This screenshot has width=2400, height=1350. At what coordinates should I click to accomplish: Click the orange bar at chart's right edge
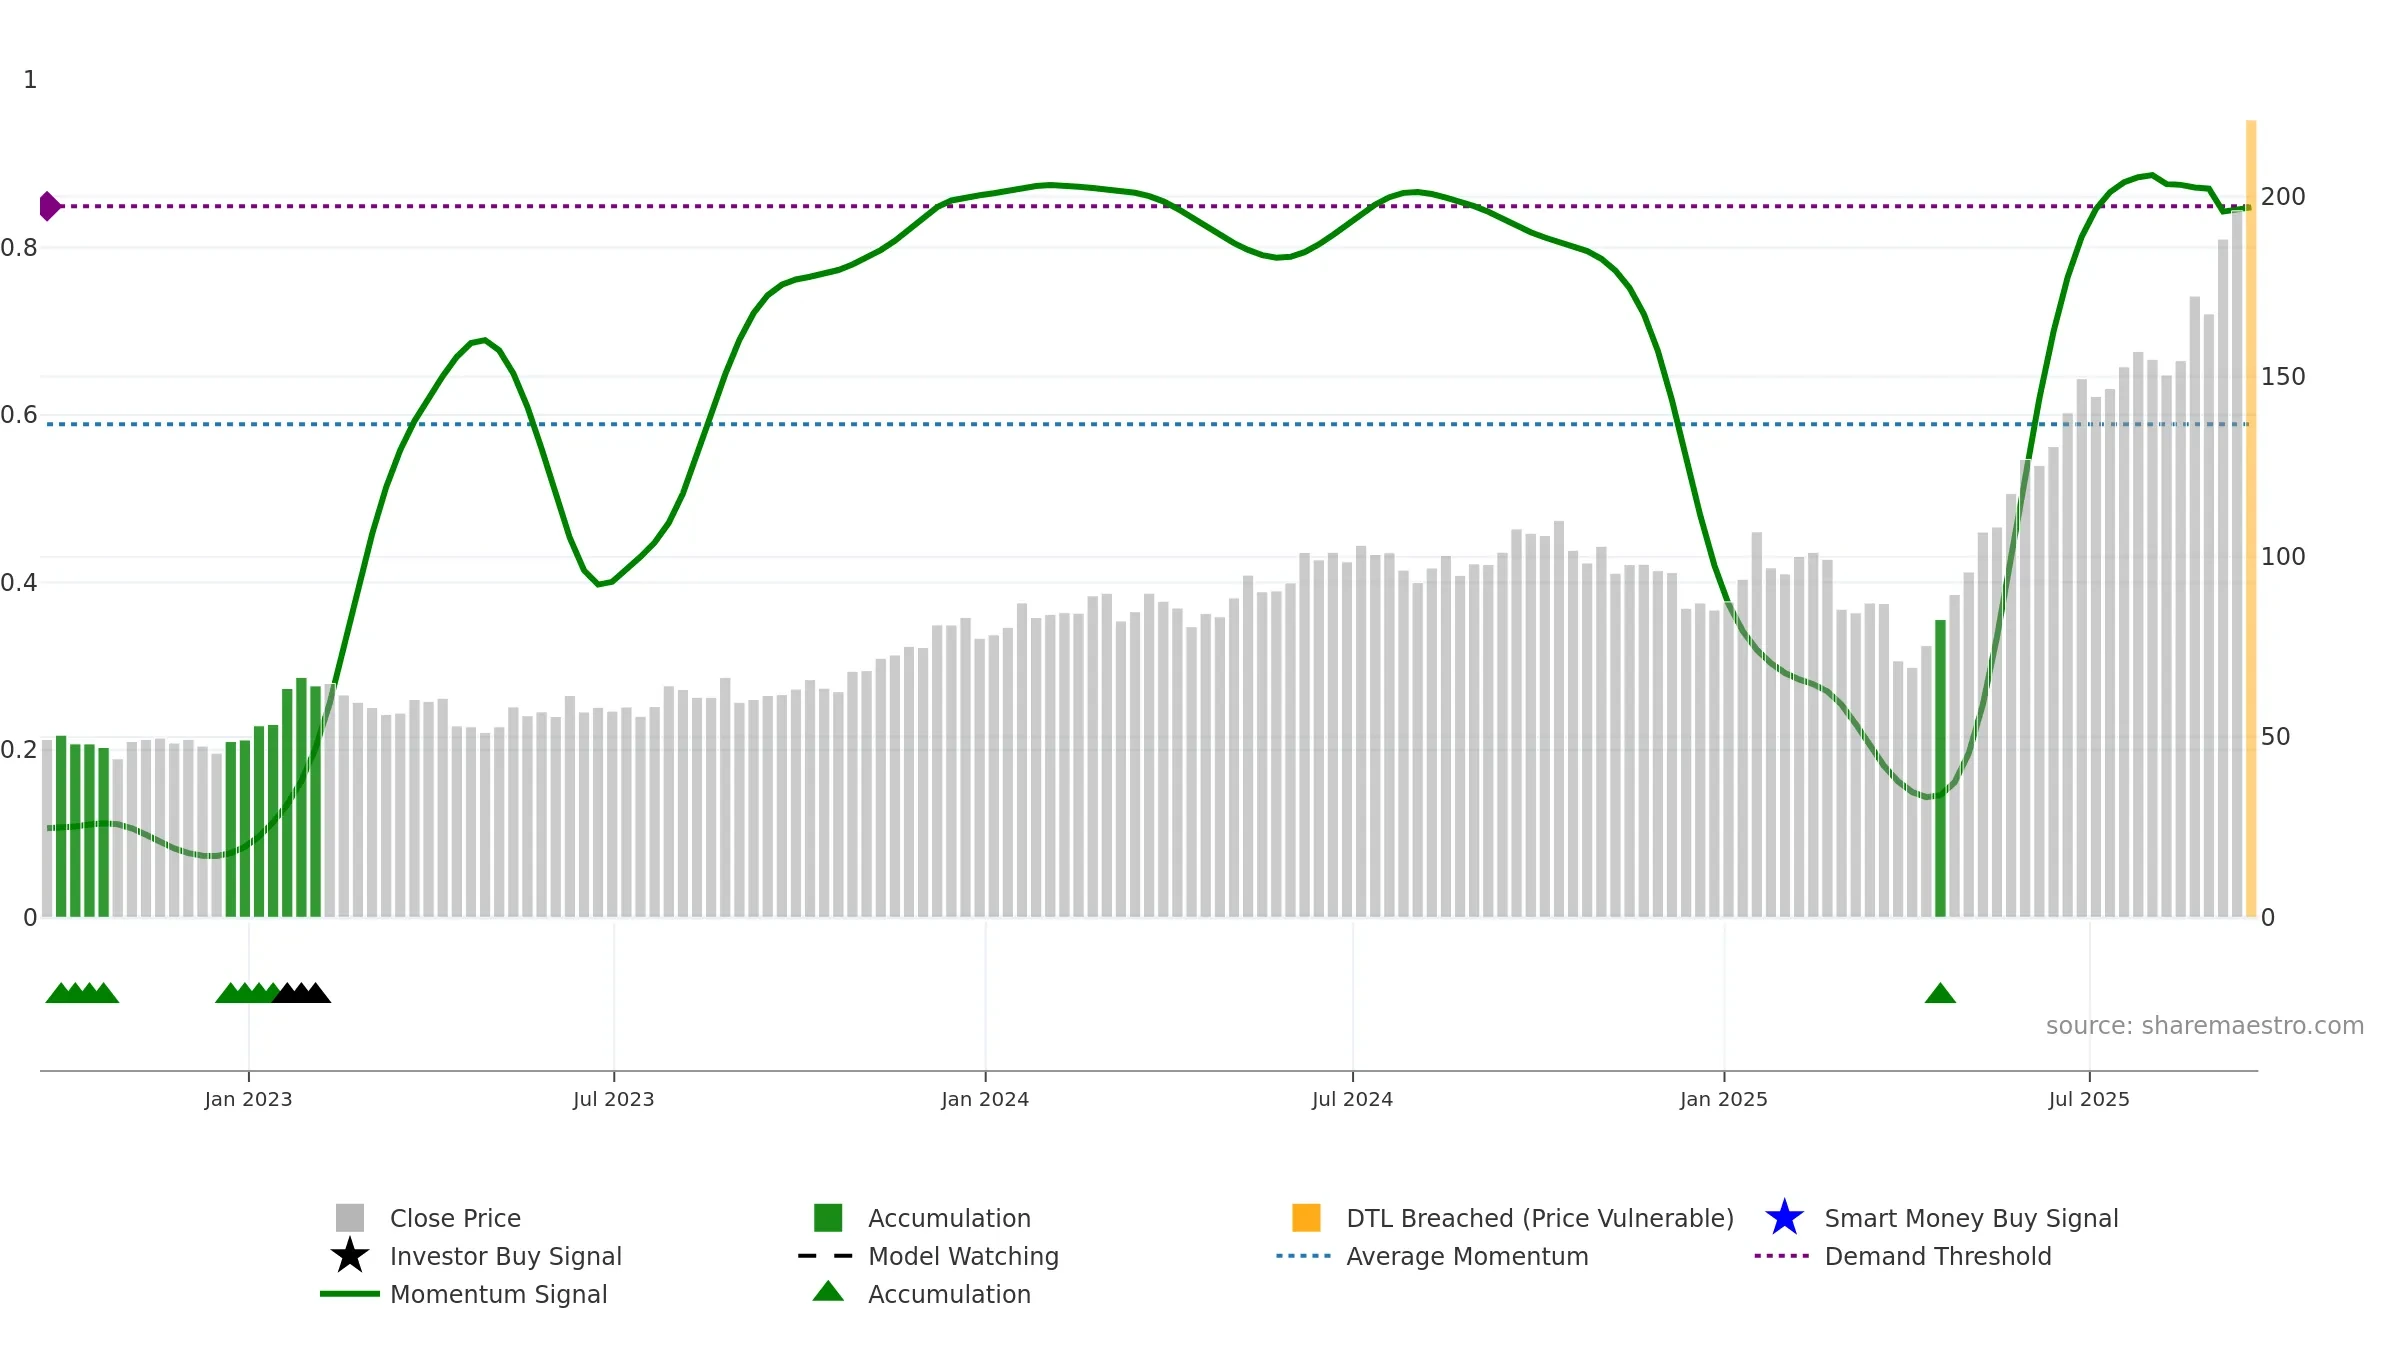click(2251, 518)
